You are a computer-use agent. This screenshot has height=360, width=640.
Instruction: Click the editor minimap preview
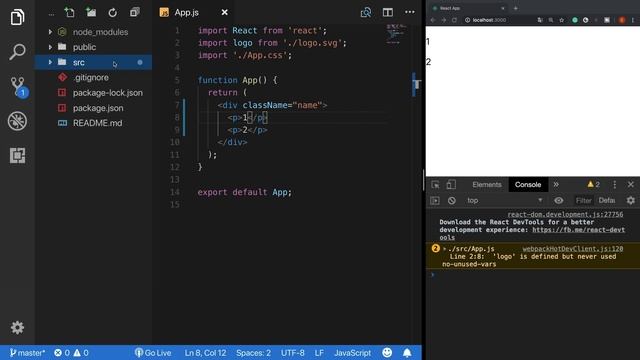click(396, 34)
